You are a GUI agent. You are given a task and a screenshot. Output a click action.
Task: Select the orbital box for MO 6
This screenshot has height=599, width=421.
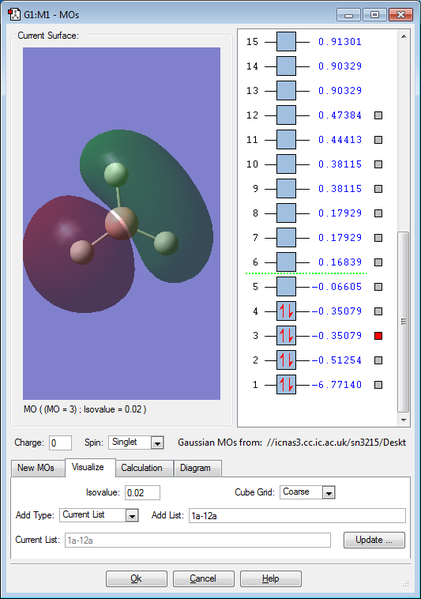[286, 262]
